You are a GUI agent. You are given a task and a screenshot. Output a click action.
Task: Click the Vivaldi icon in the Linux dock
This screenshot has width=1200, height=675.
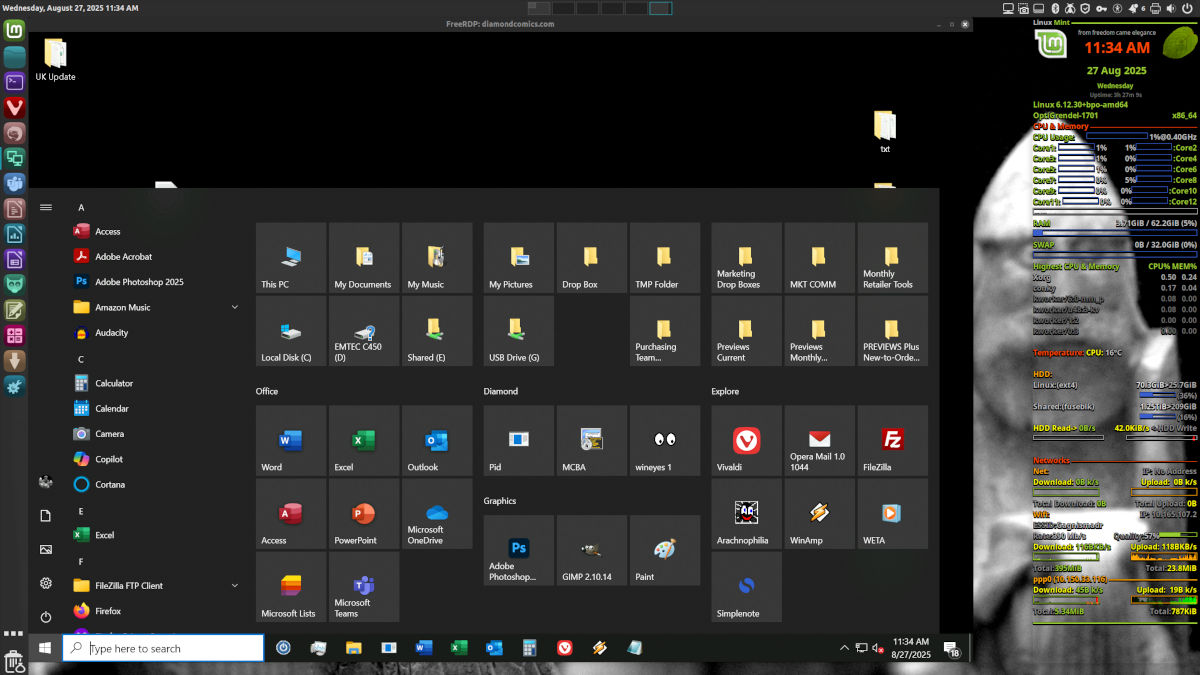coord(14,107)
